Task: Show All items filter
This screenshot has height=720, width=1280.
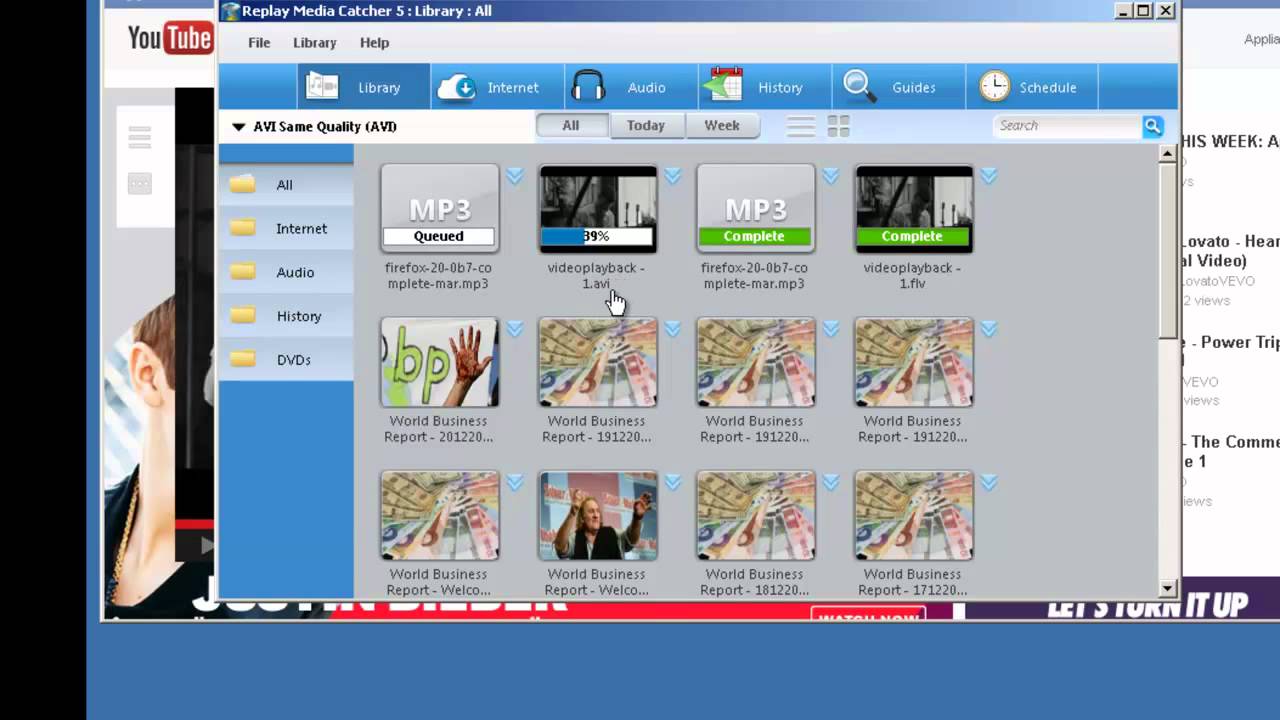Action: coord(571,126)
